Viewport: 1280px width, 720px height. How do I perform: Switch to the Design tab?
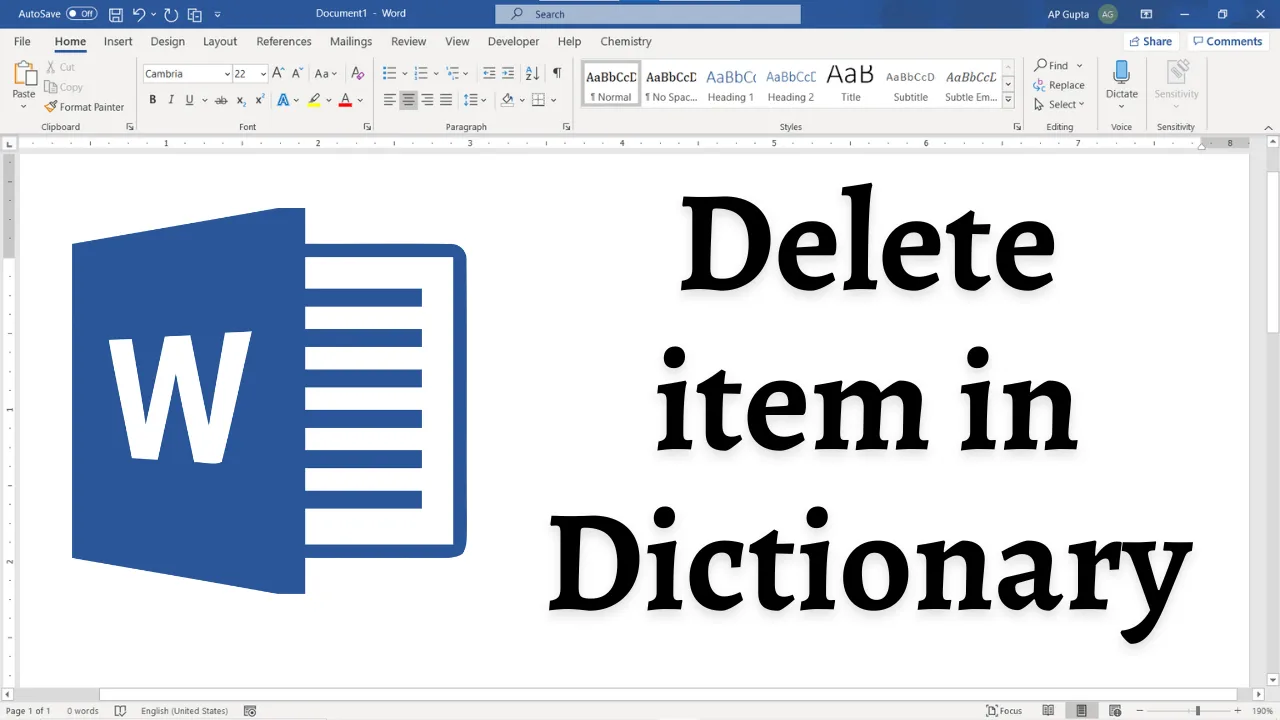tap(167, 41)
